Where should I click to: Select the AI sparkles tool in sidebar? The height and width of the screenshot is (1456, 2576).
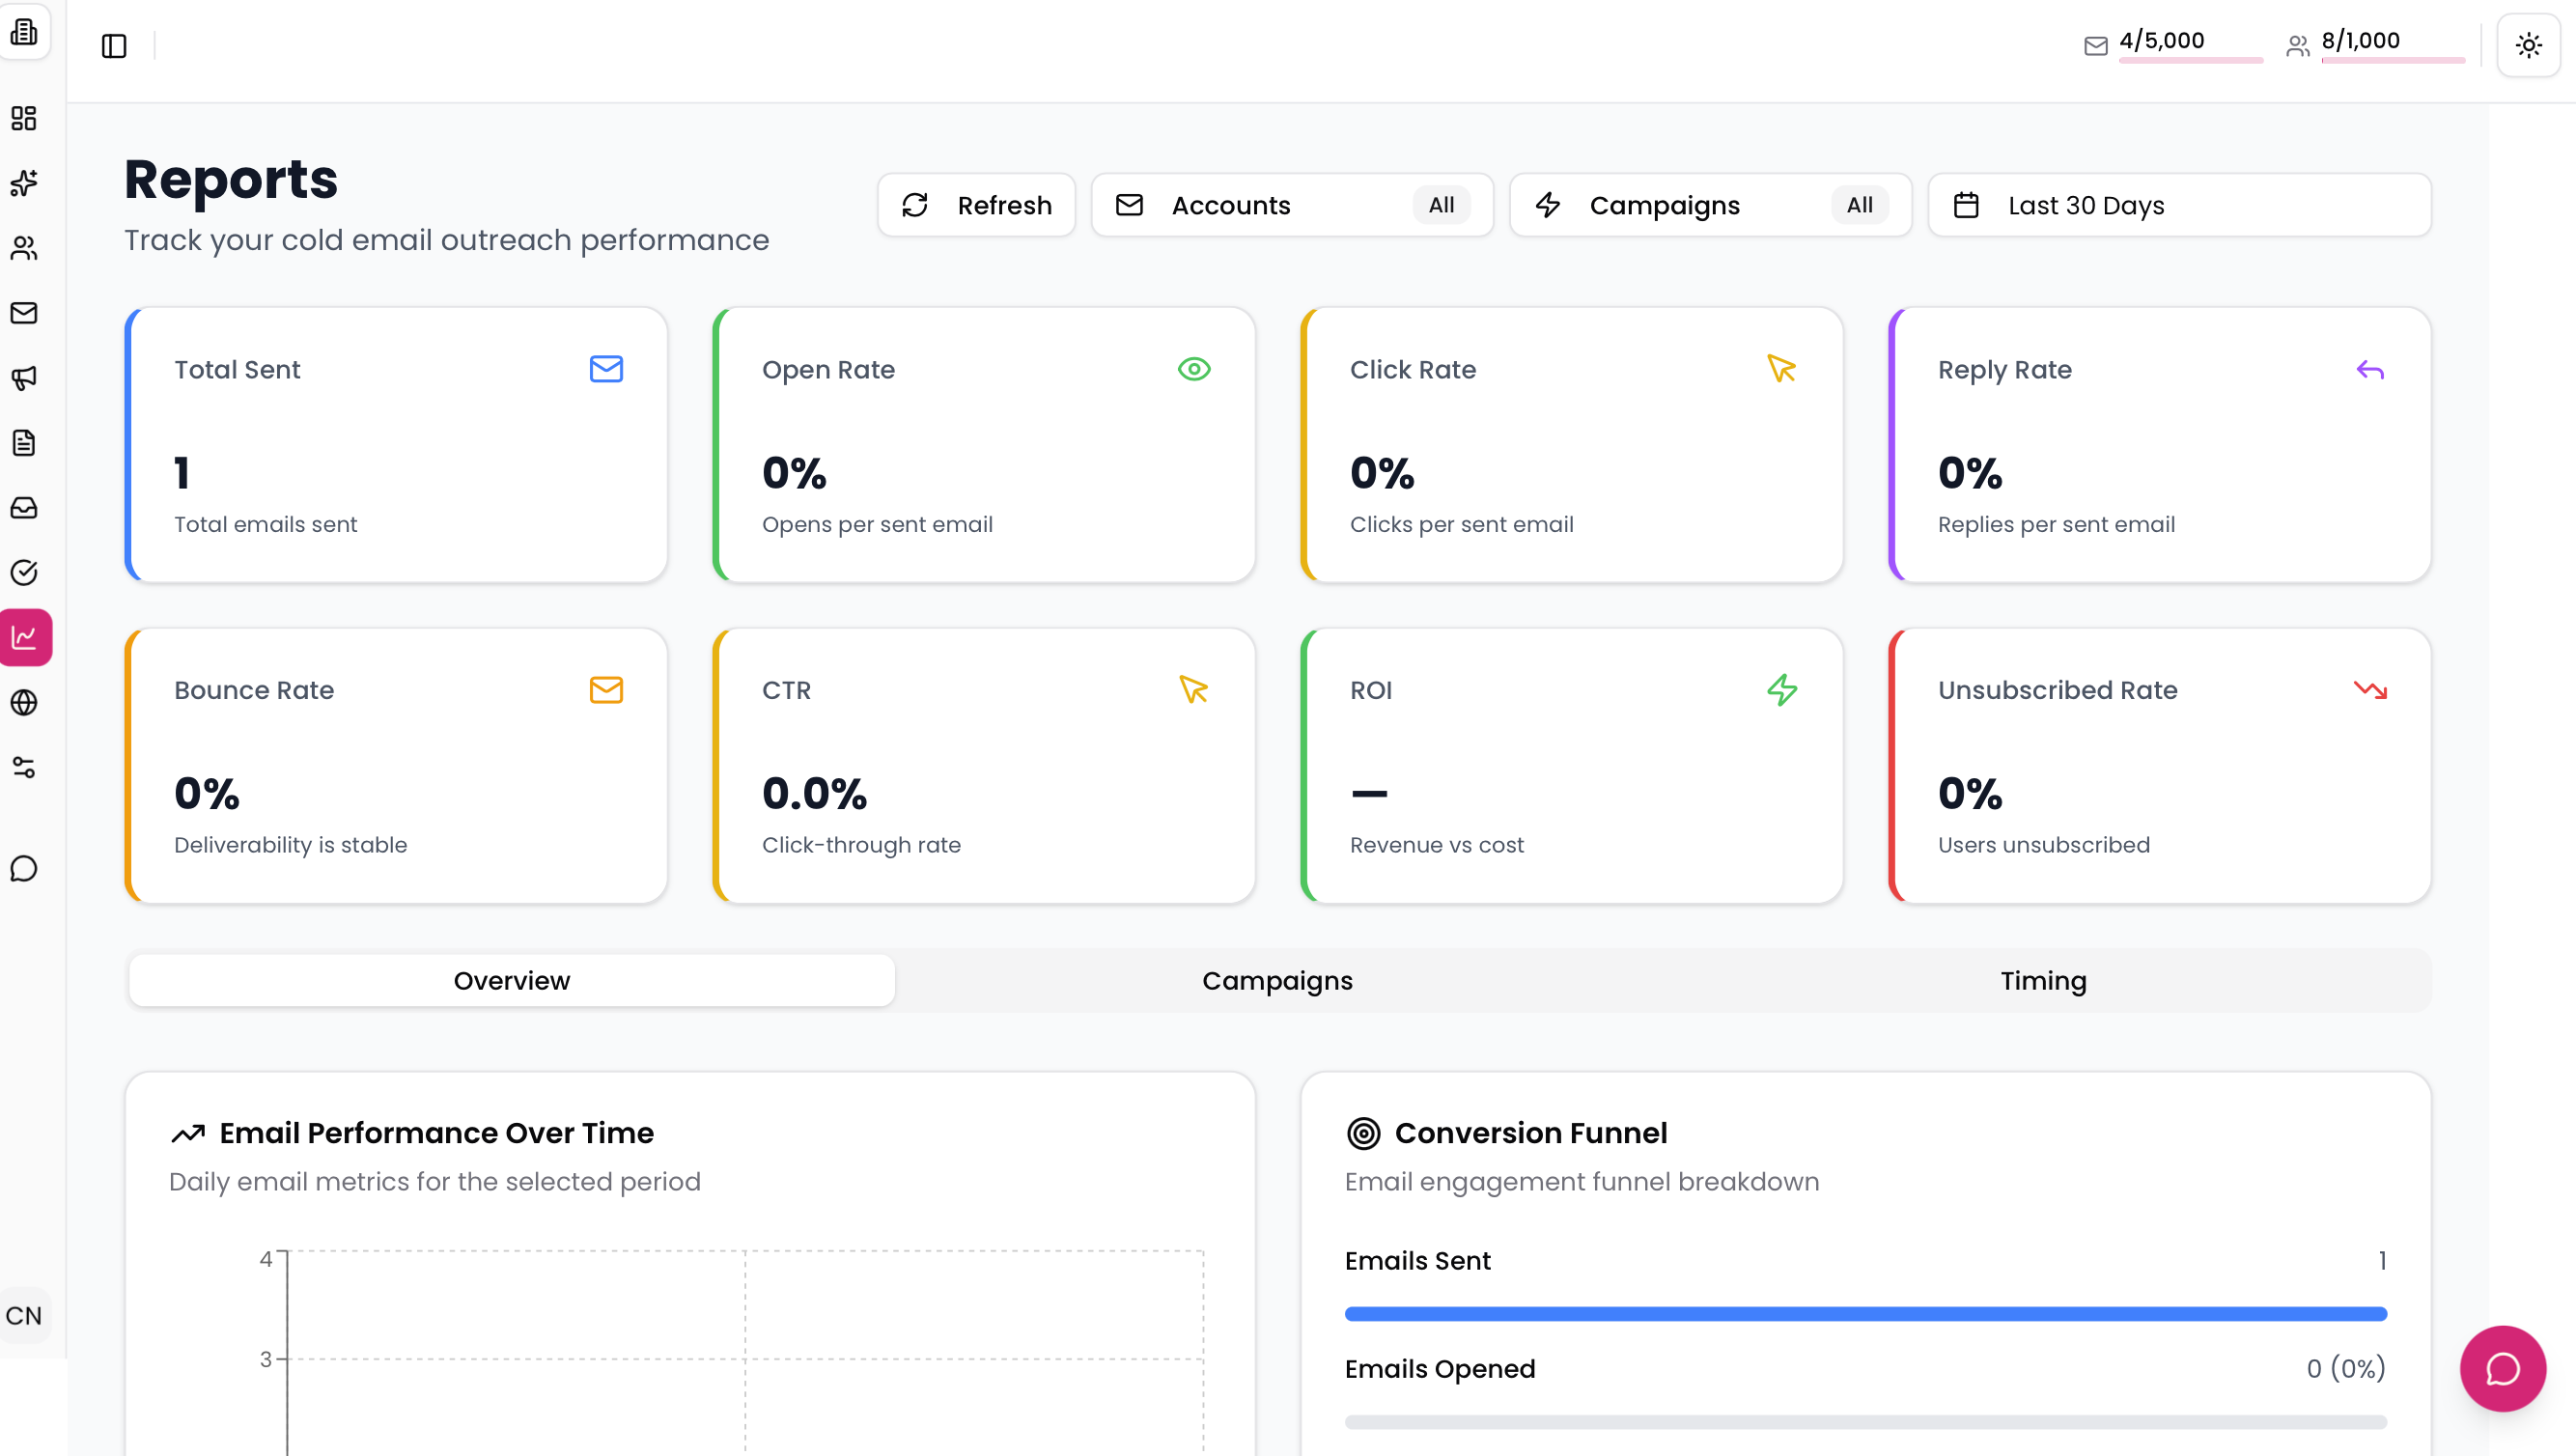tap(25, 183)
